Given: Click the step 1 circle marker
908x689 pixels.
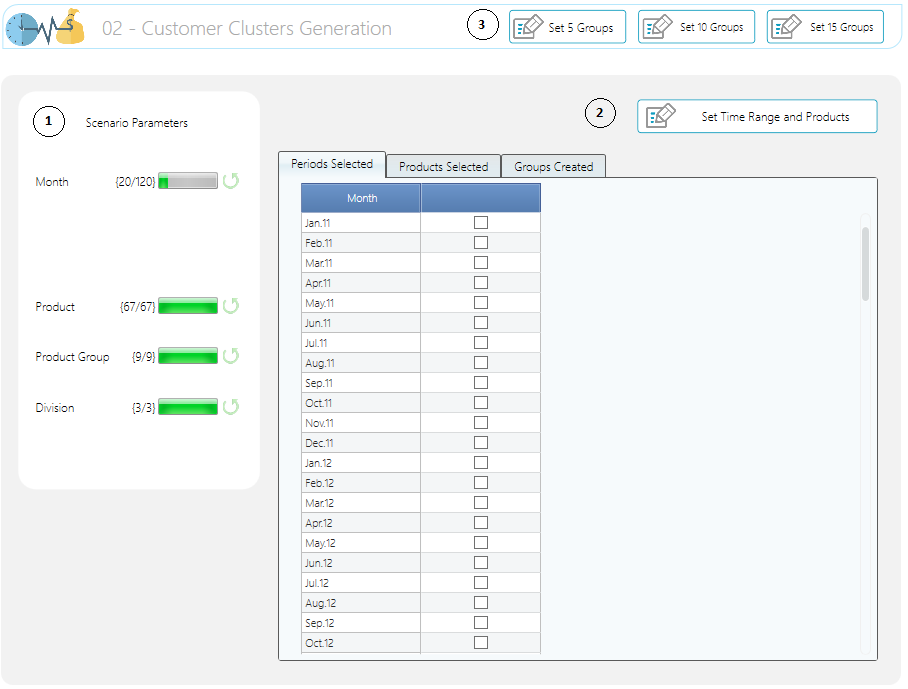Looking at the screenshot, I should pos(49,121).
